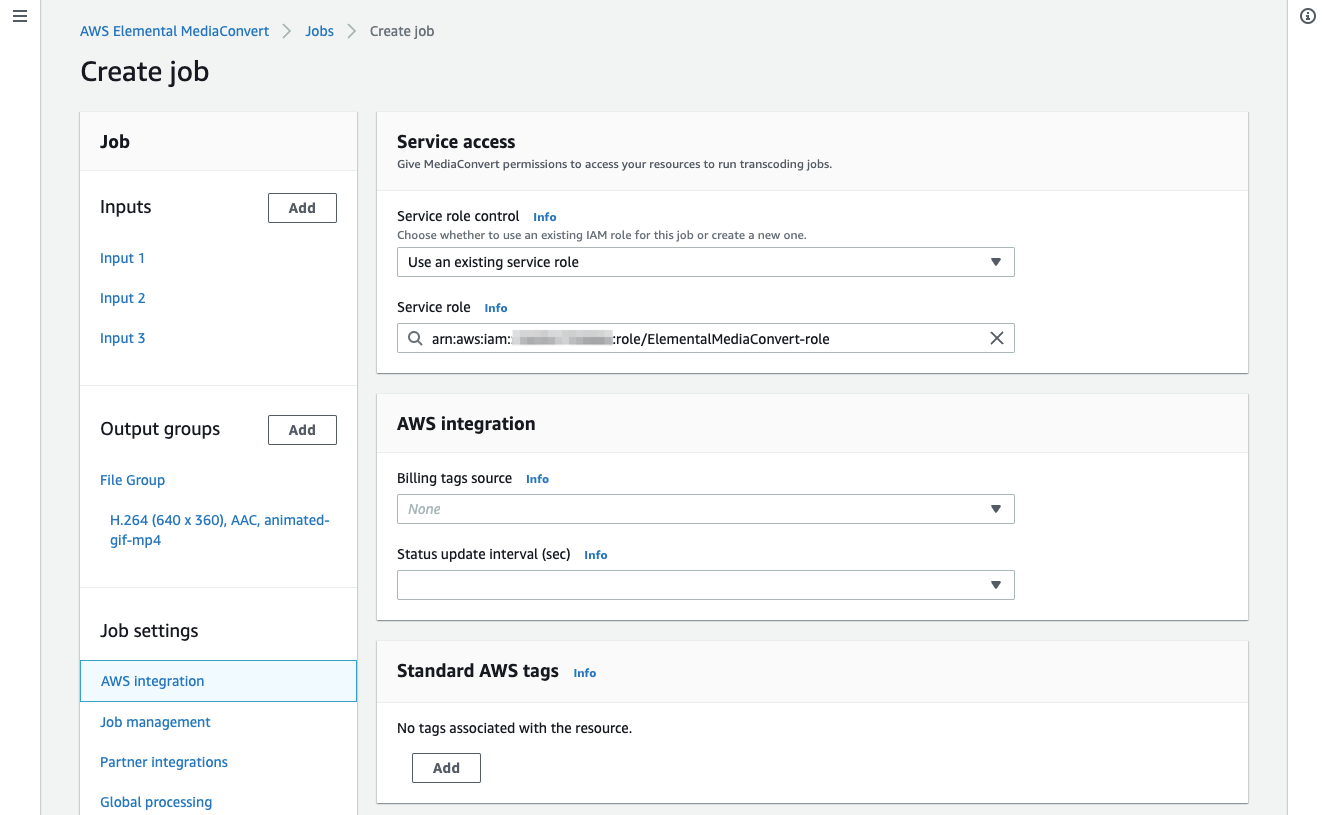The height and width of the screenshot is (815, 1328).
Task: Click No tags associated with the resource text
Action: pos(514,728)
